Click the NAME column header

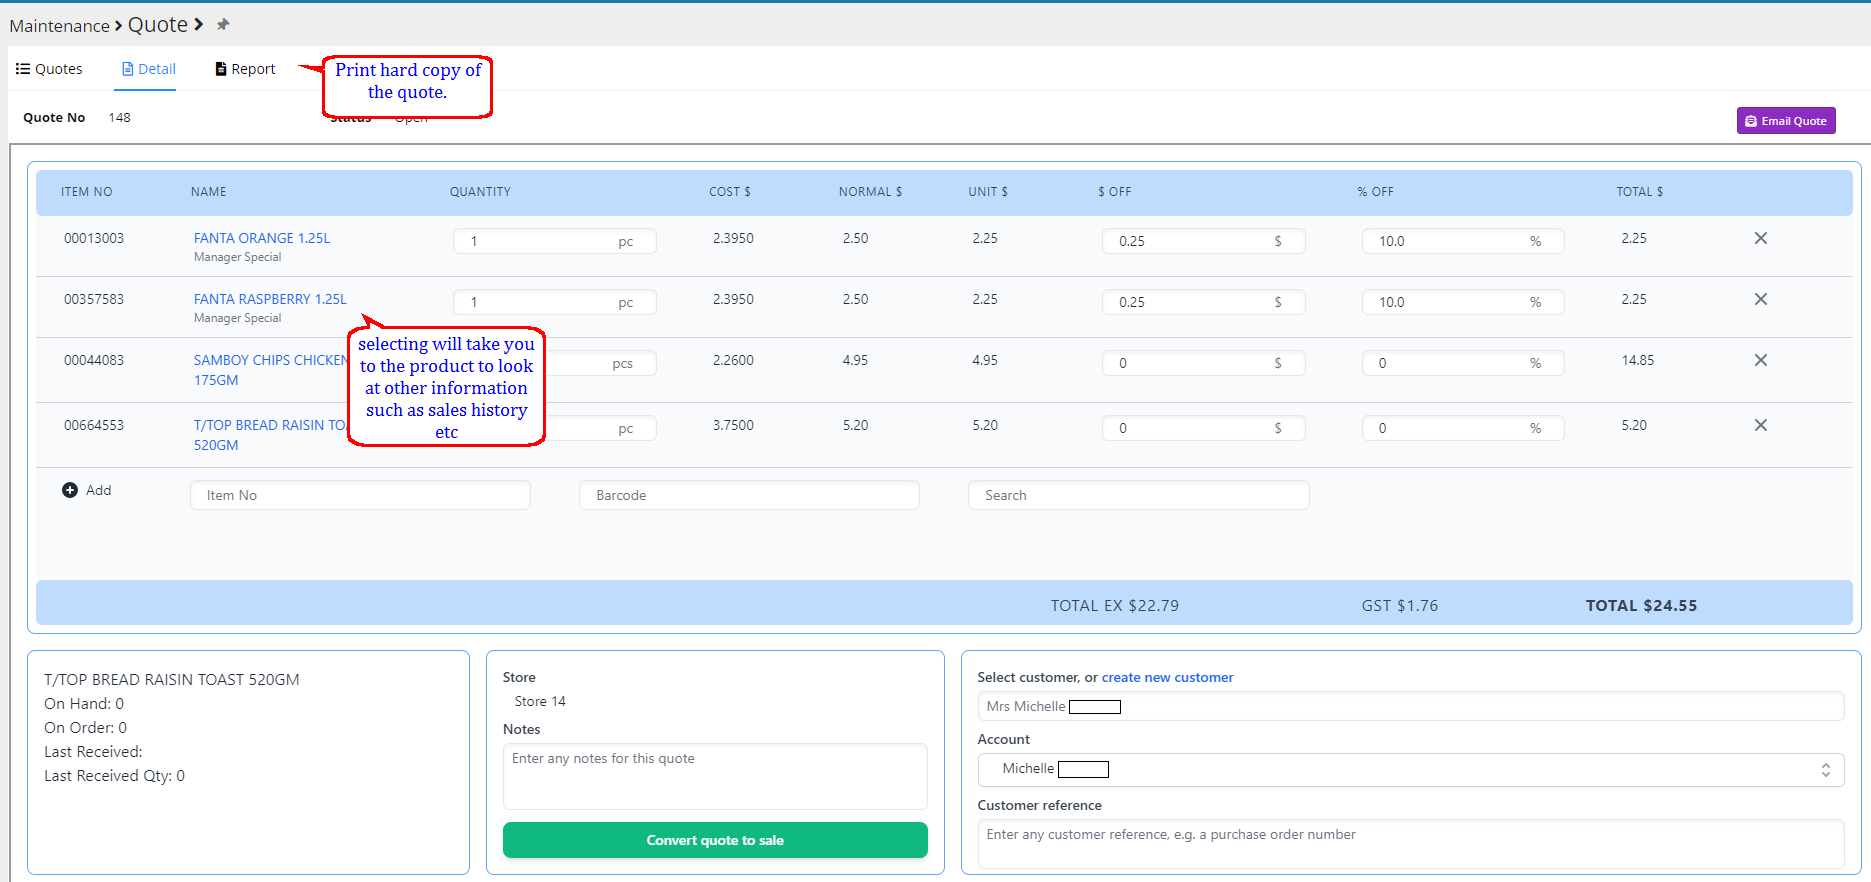209,191
